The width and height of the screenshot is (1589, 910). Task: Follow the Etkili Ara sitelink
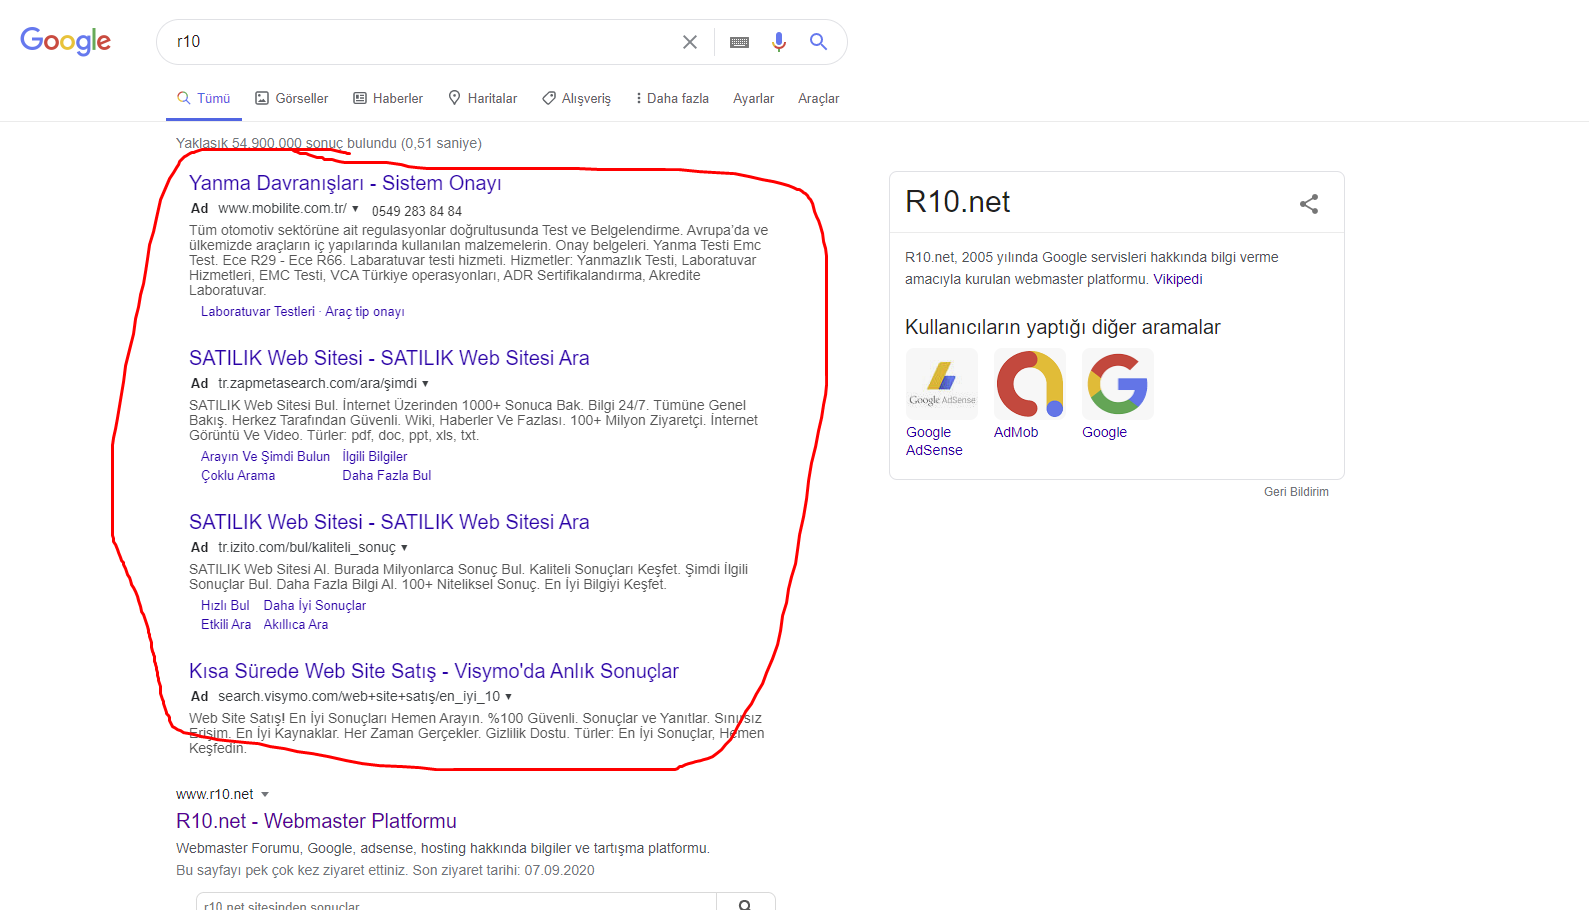click(226, 625)
